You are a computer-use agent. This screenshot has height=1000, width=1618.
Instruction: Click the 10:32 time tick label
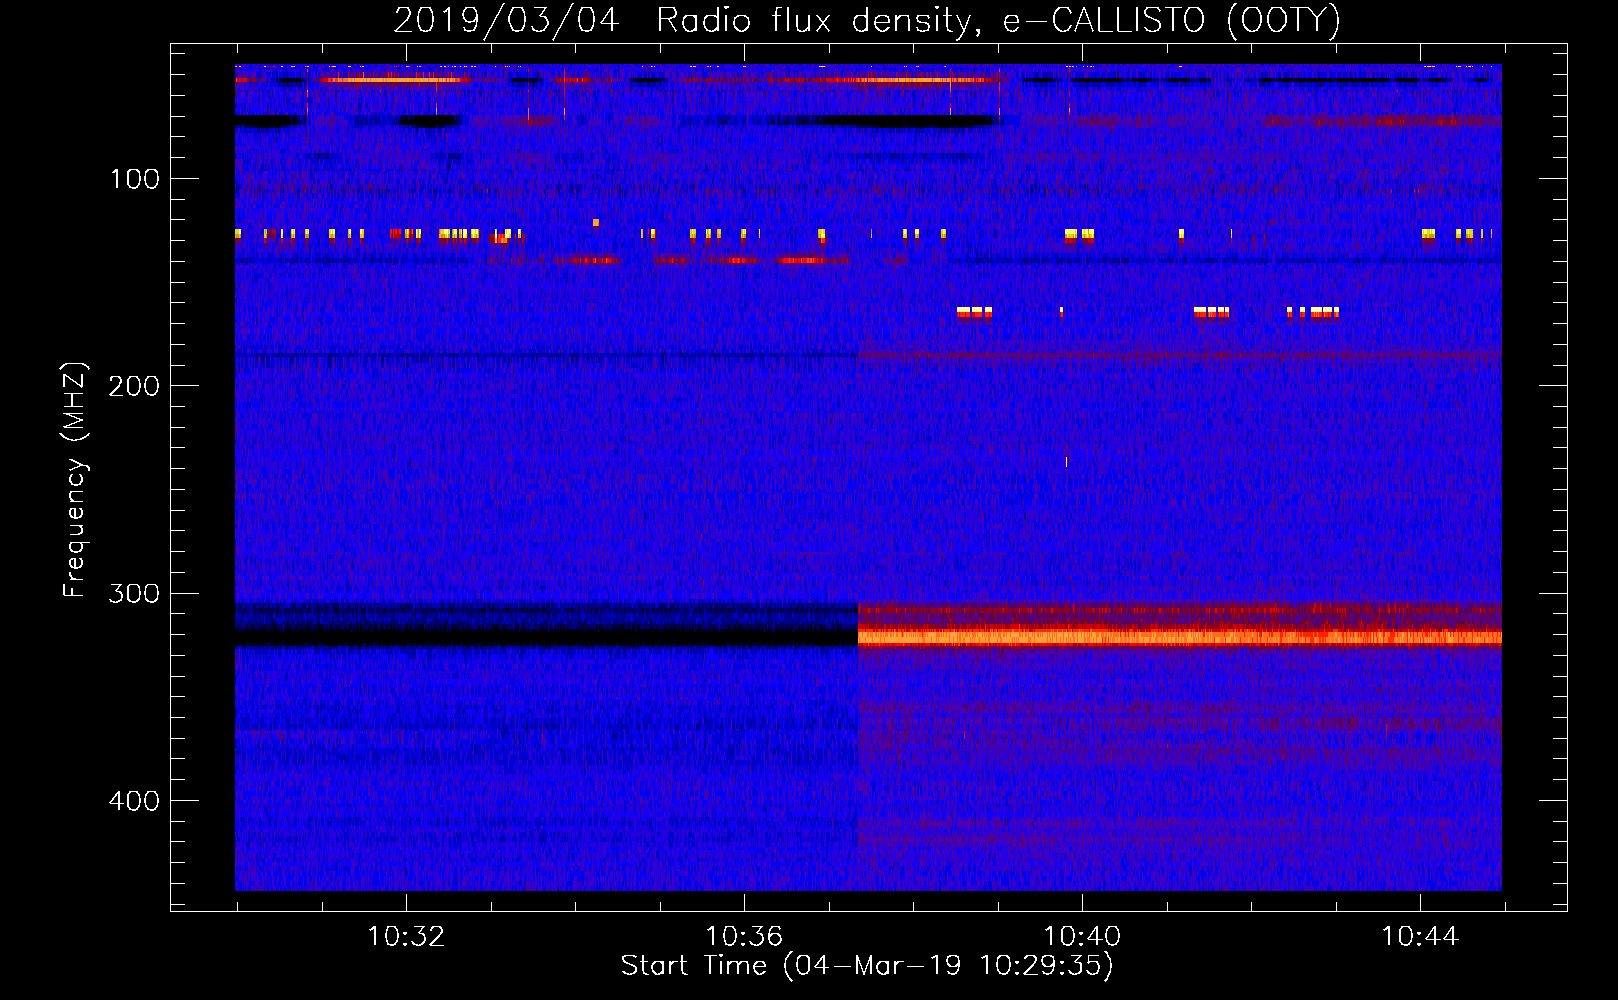coord(406,937)
